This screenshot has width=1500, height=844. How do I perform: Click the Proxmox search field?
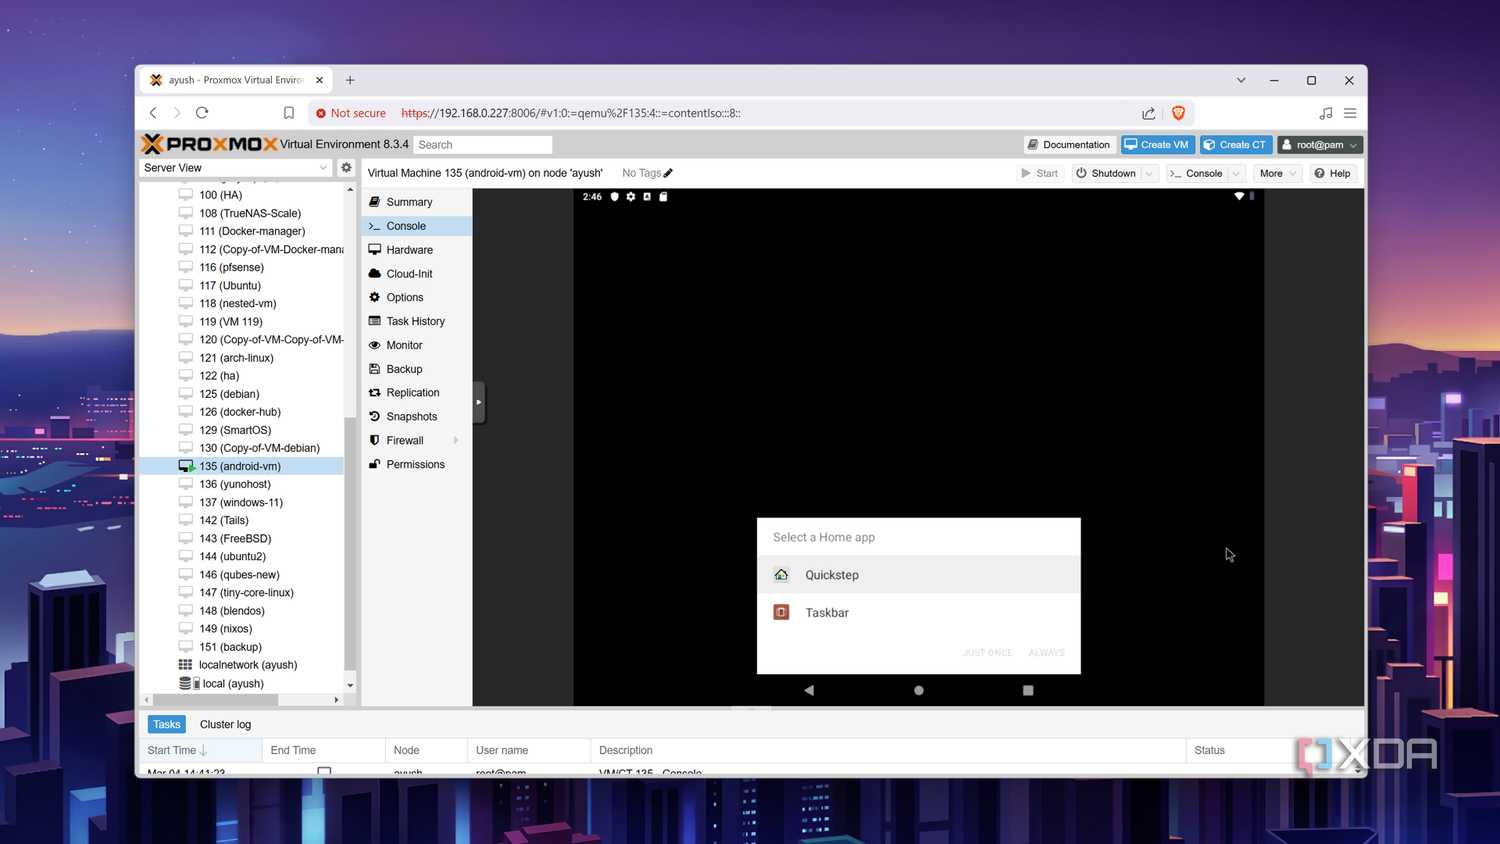pos(483,145)
